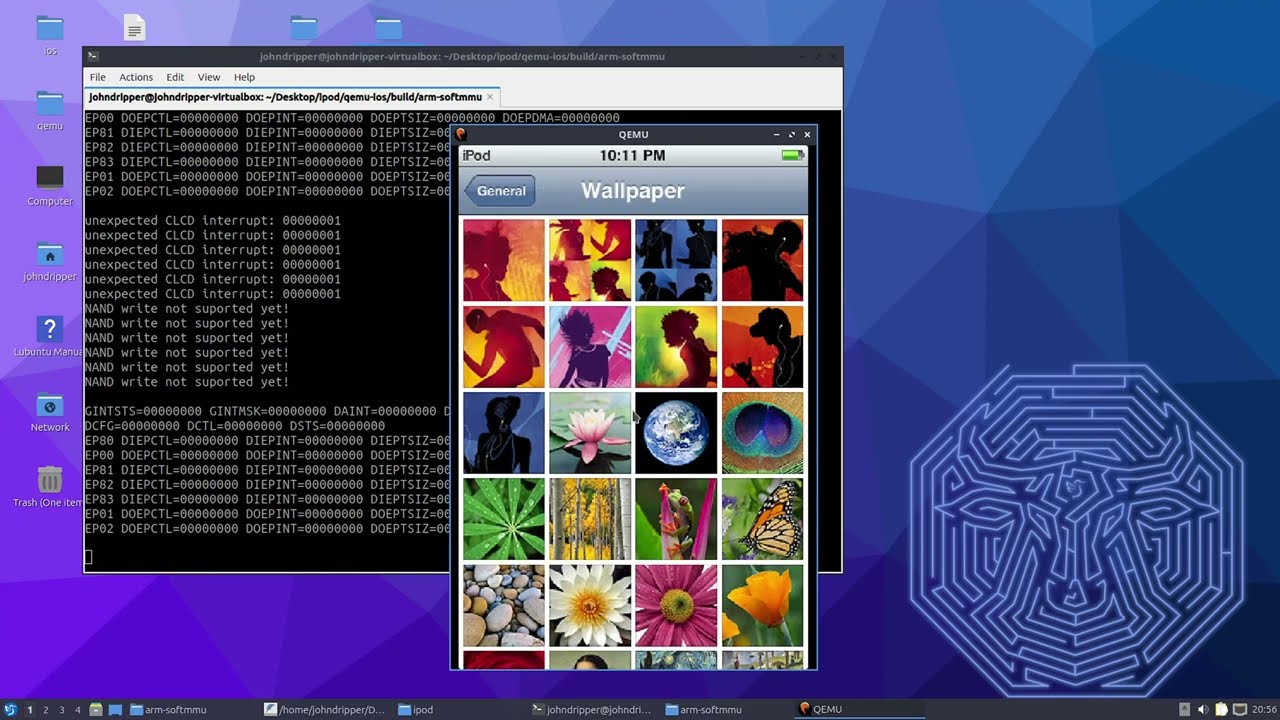This screenshot has height=720, width=1280.
Task: Close the terminal tab with its X
Action: click(x=490, y=98)
